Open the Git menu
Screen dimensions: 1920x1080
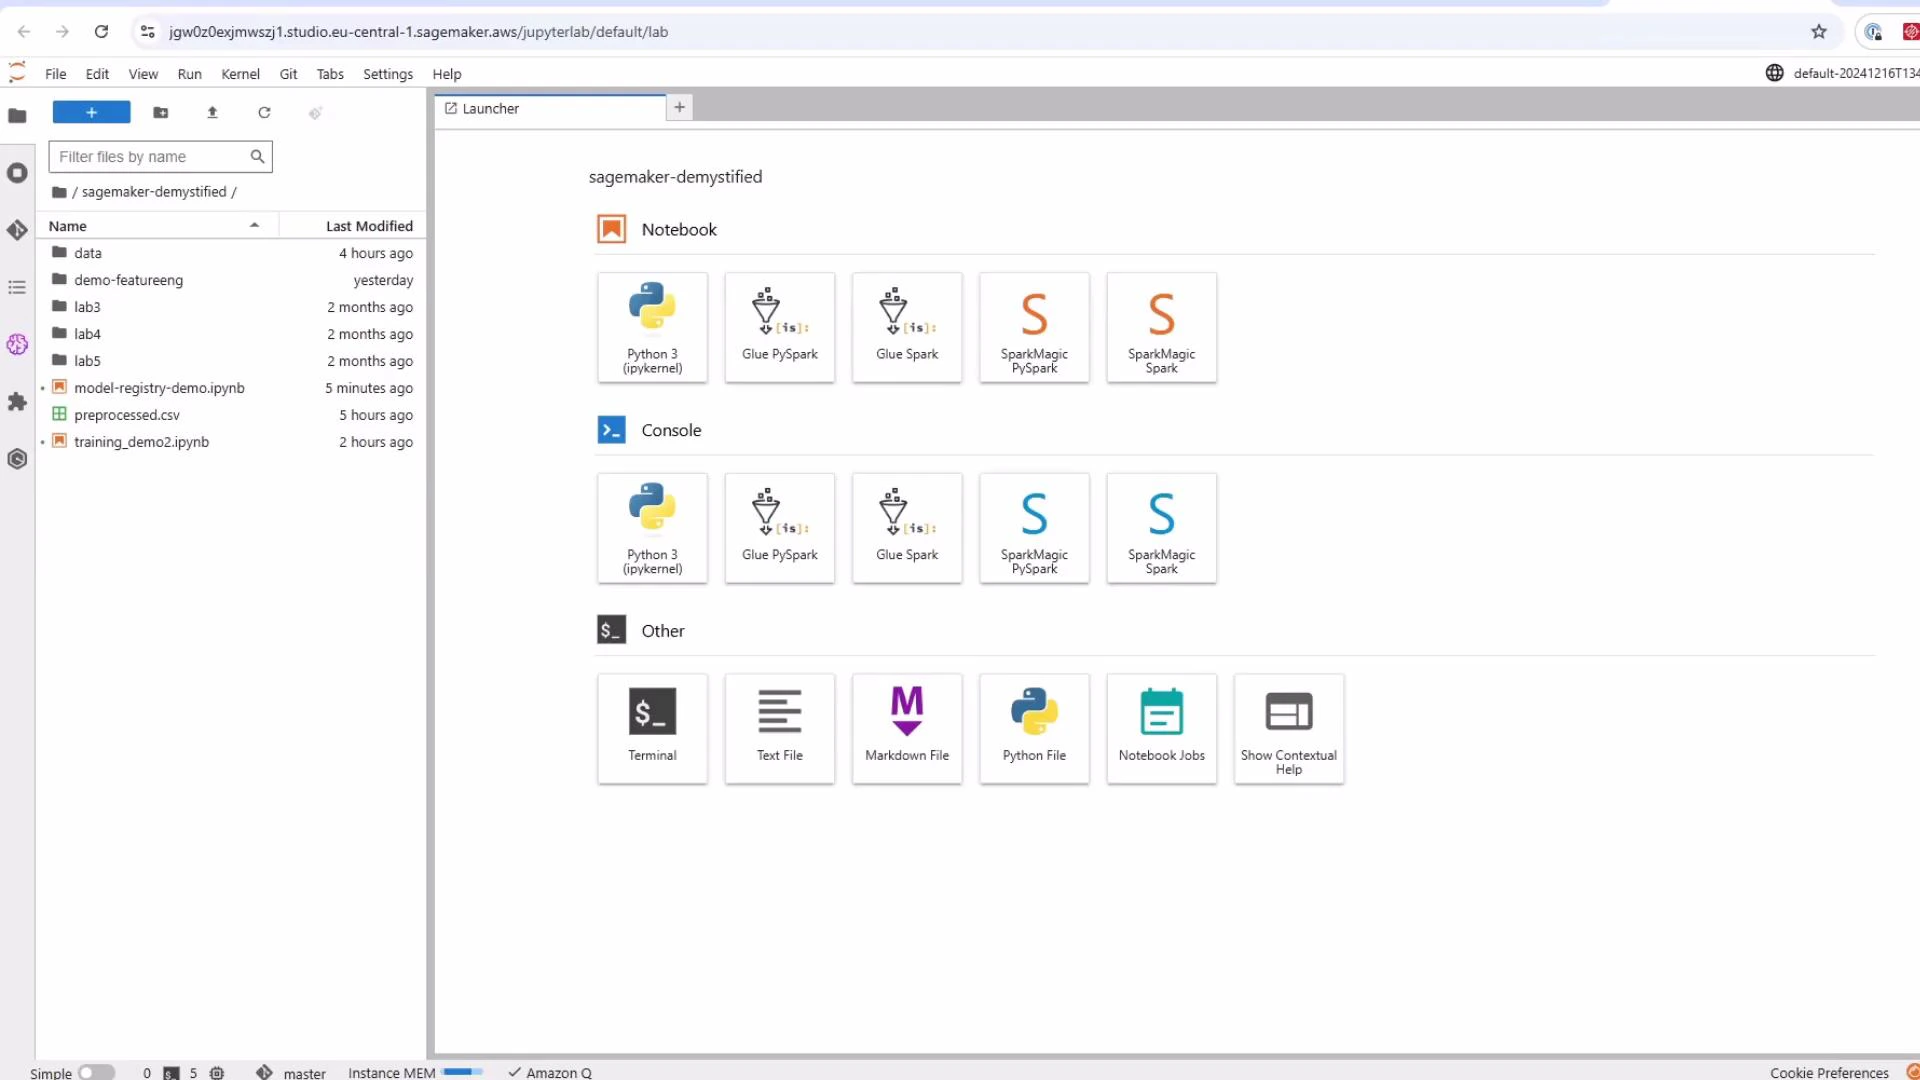coord(288,74)
